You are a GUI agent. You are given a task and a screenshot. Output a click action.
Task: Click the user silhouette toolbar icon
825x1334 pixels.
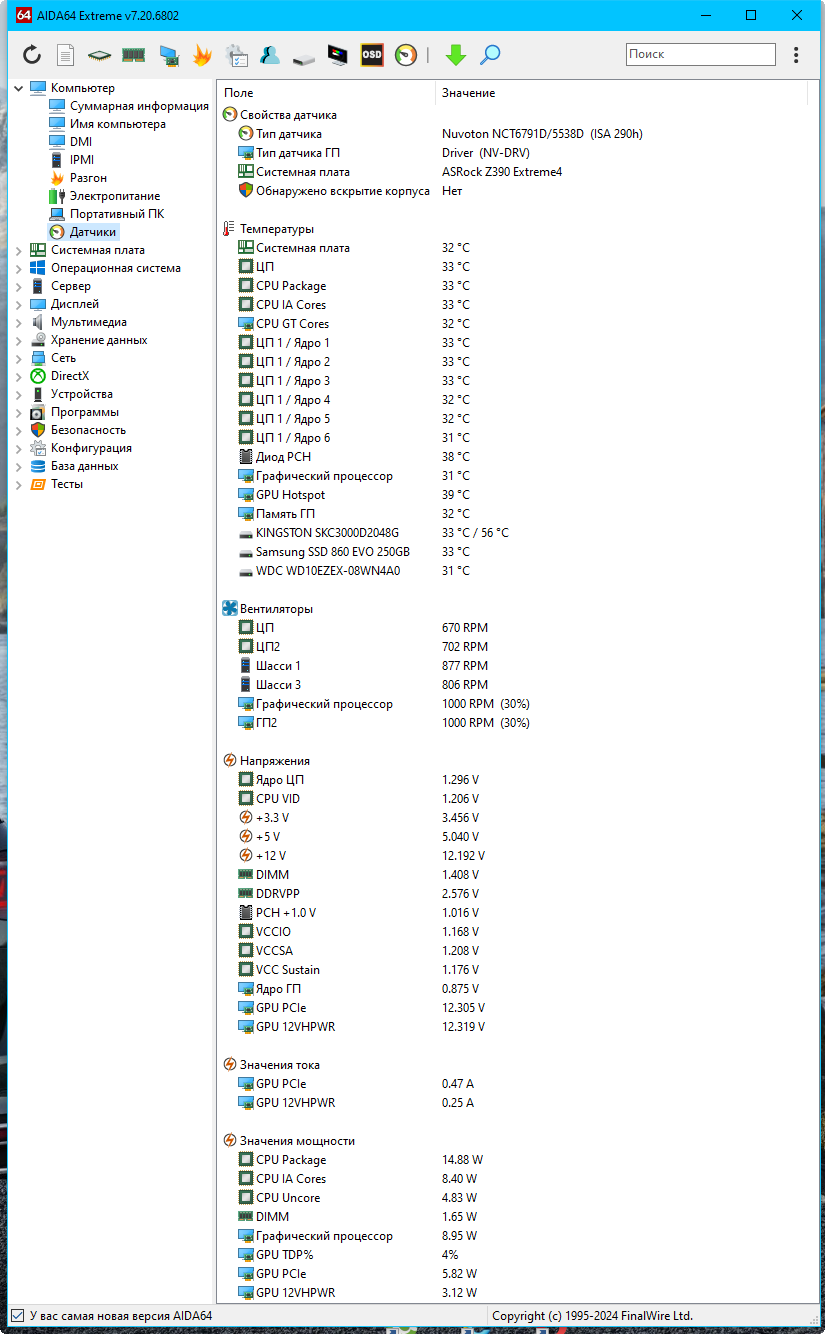(x=269, y=55)
